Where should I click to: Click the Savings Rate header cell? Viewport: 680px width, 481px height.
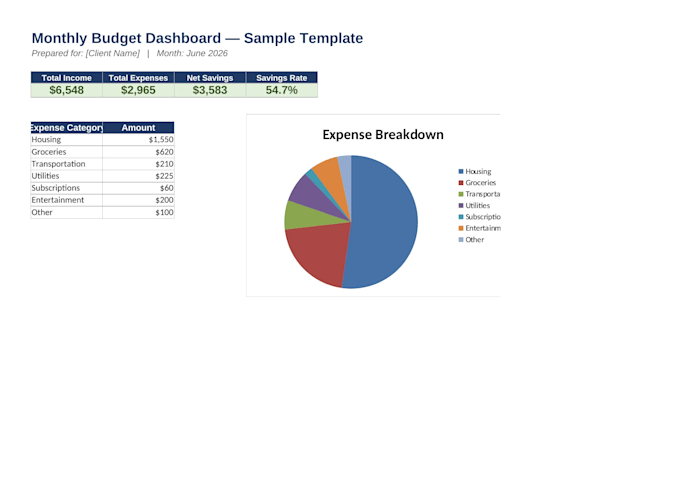point(281,78)
